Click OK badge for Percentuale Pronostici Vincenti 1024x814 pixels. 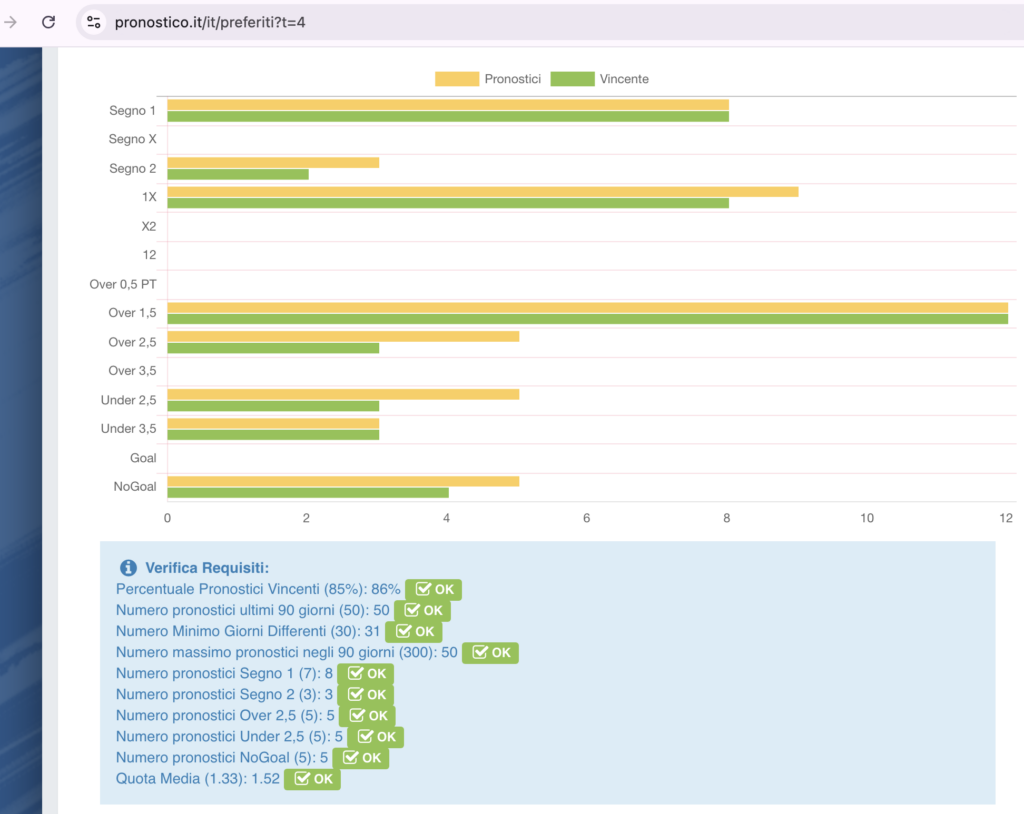pyautogui.click(x=433, y=589)
